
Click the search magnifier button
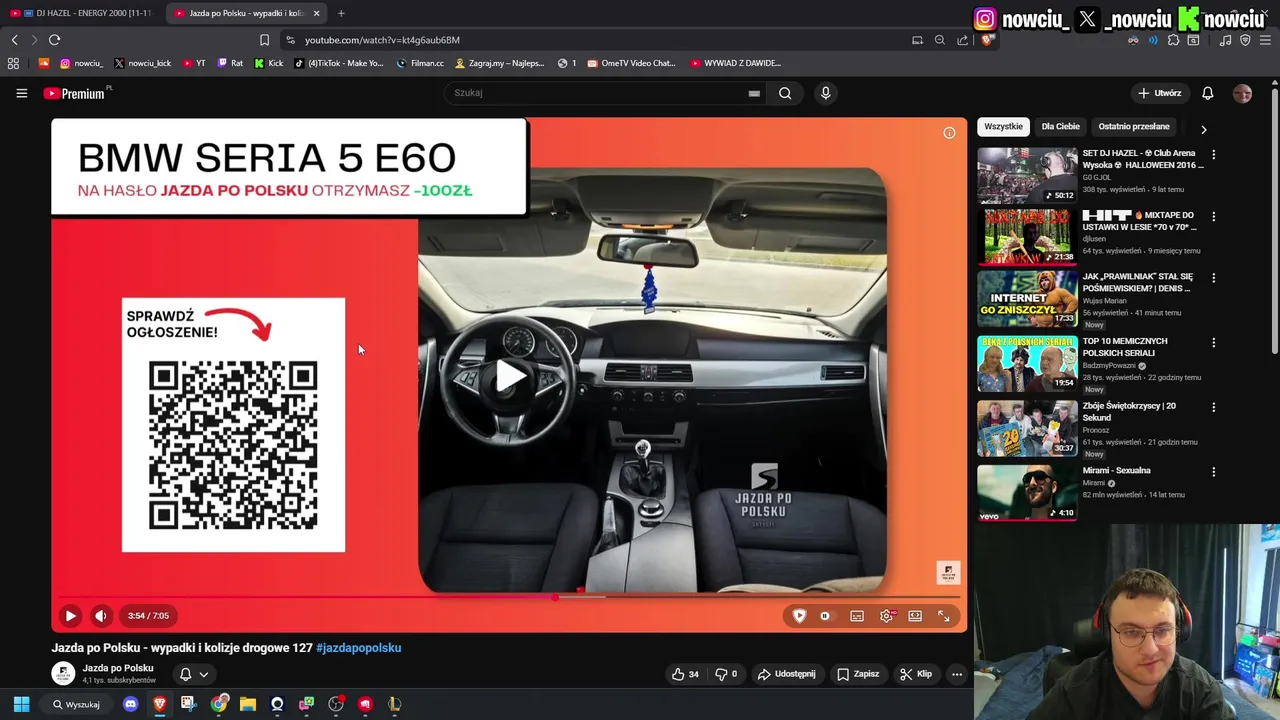785,93
